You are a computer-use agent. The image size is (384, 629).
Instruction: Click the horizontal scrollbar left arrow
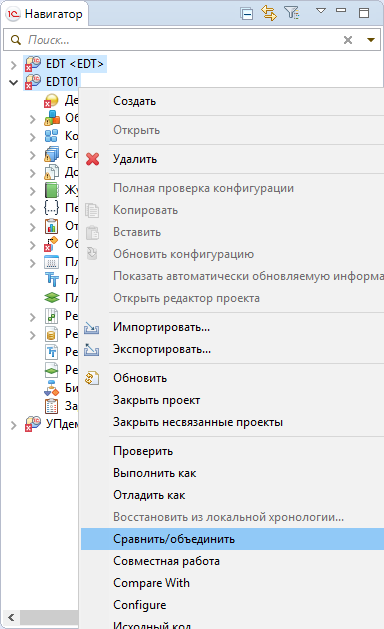pos(11,617)
